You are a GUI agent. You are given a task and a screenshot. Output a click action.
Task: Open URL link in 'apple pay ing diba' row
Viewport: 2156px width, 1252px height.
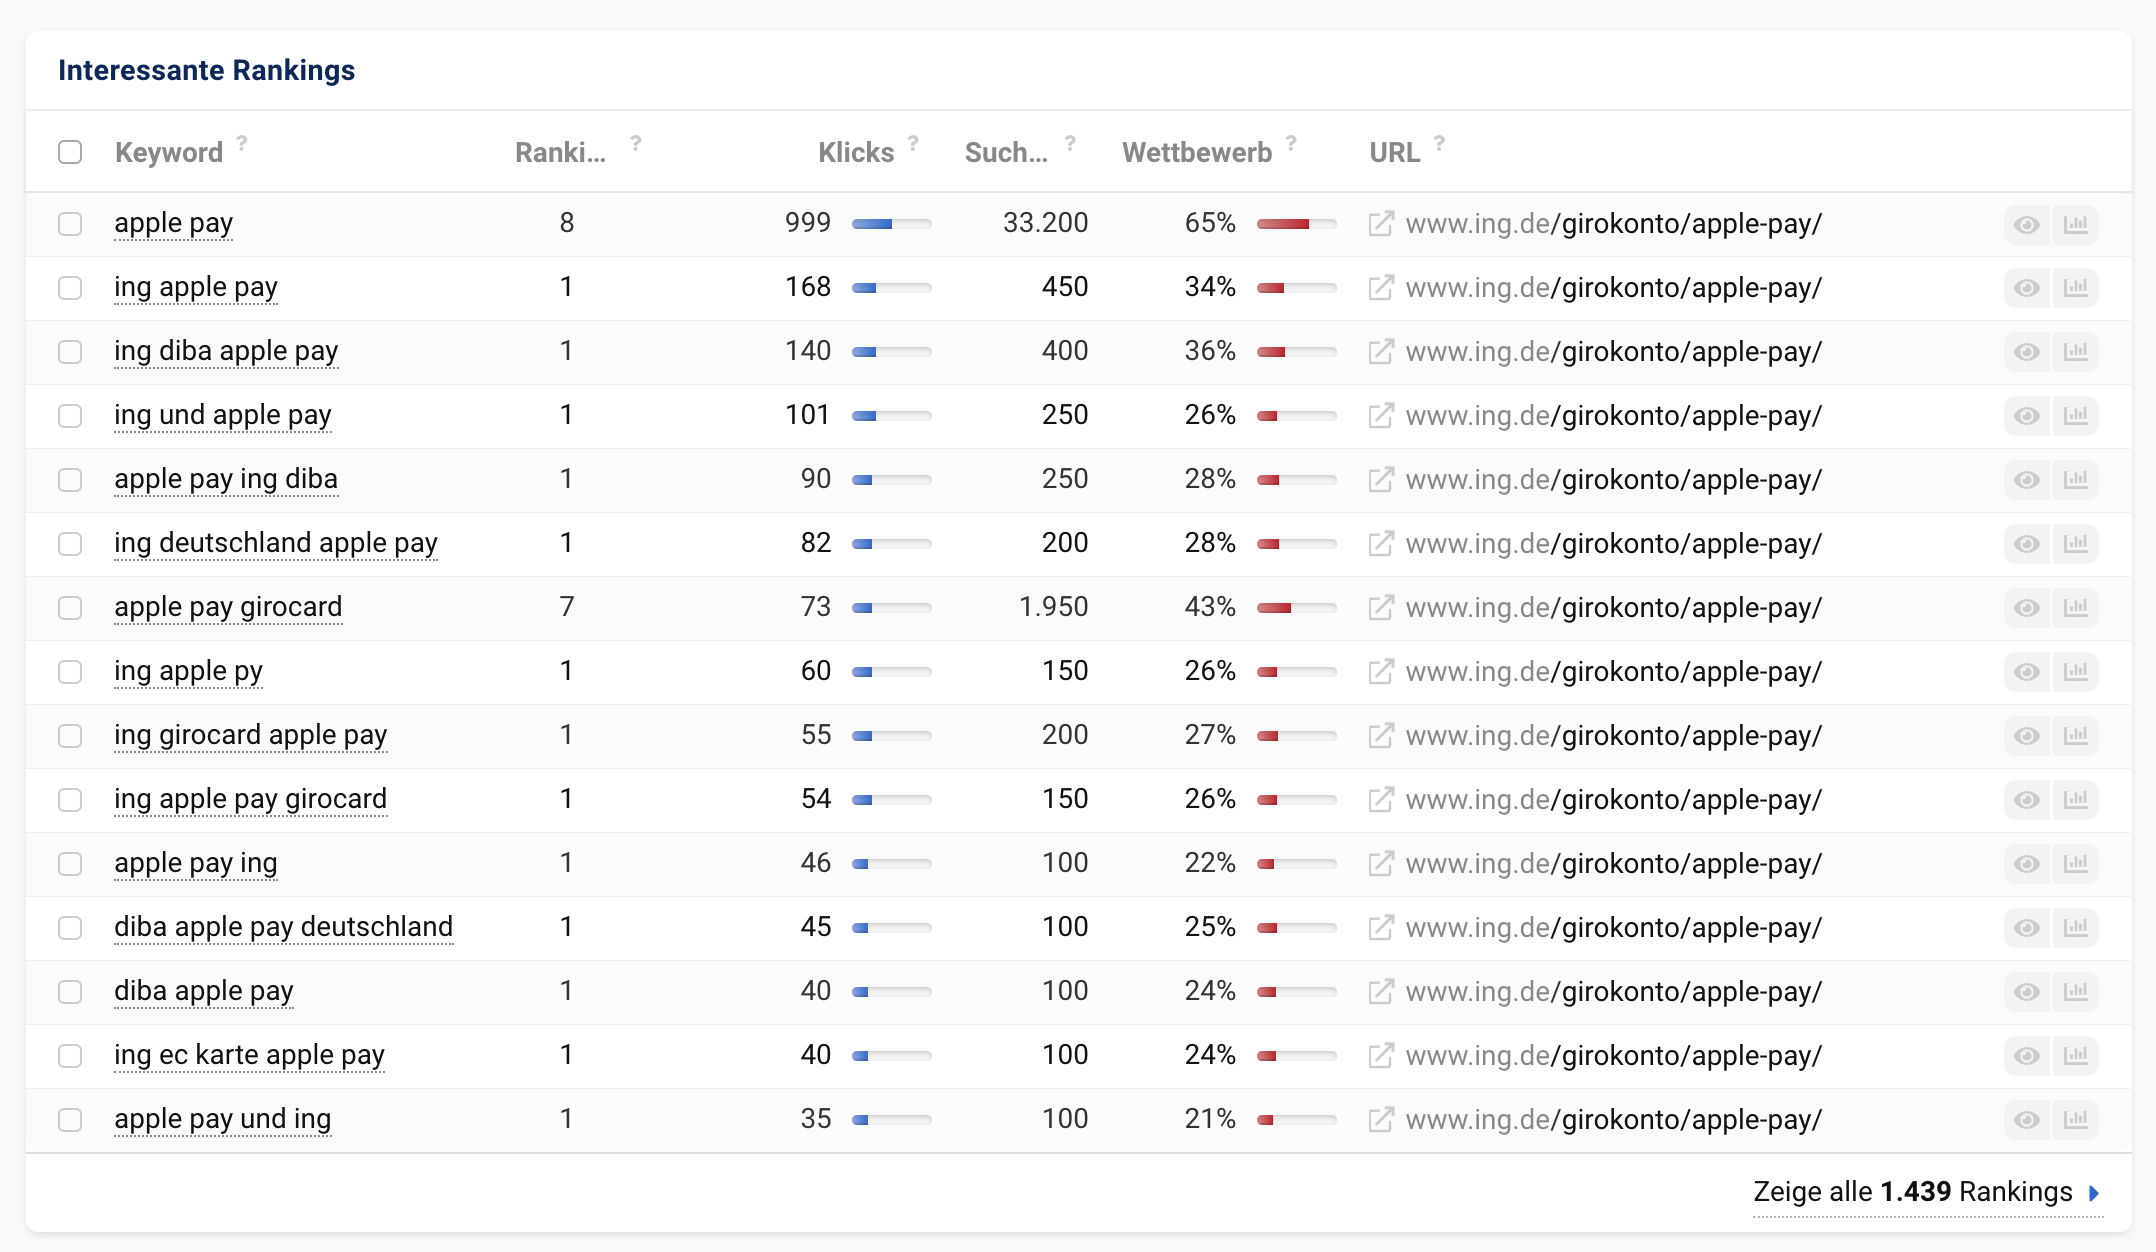(1614, 480)
